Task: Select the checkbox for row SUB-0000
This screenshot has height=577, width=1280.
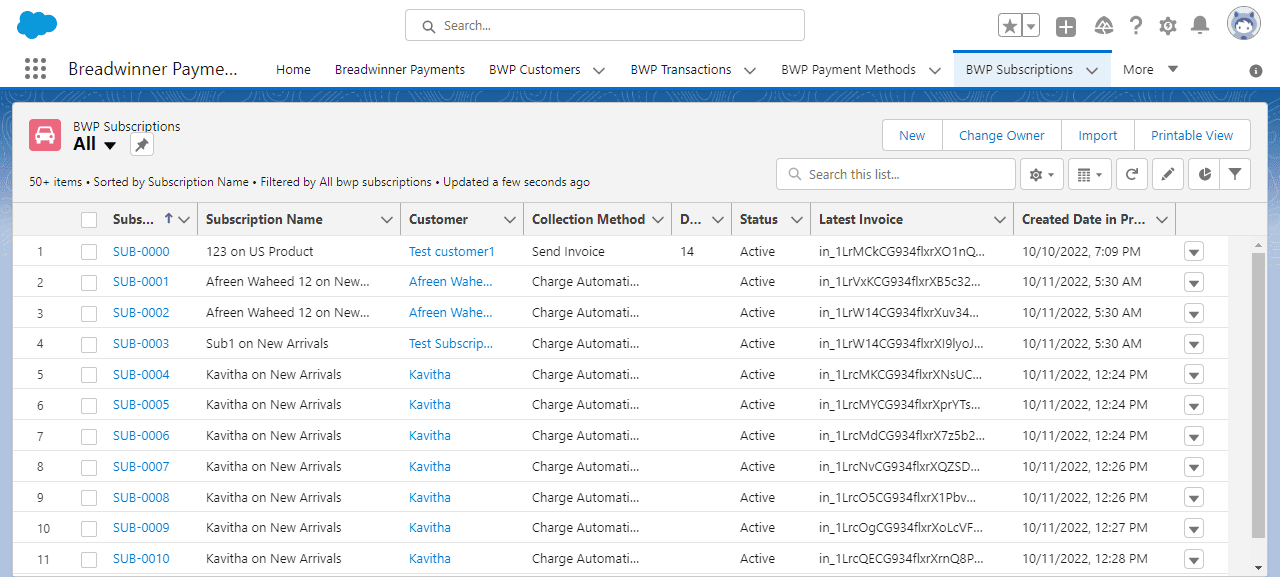Action: pos(87,251)
